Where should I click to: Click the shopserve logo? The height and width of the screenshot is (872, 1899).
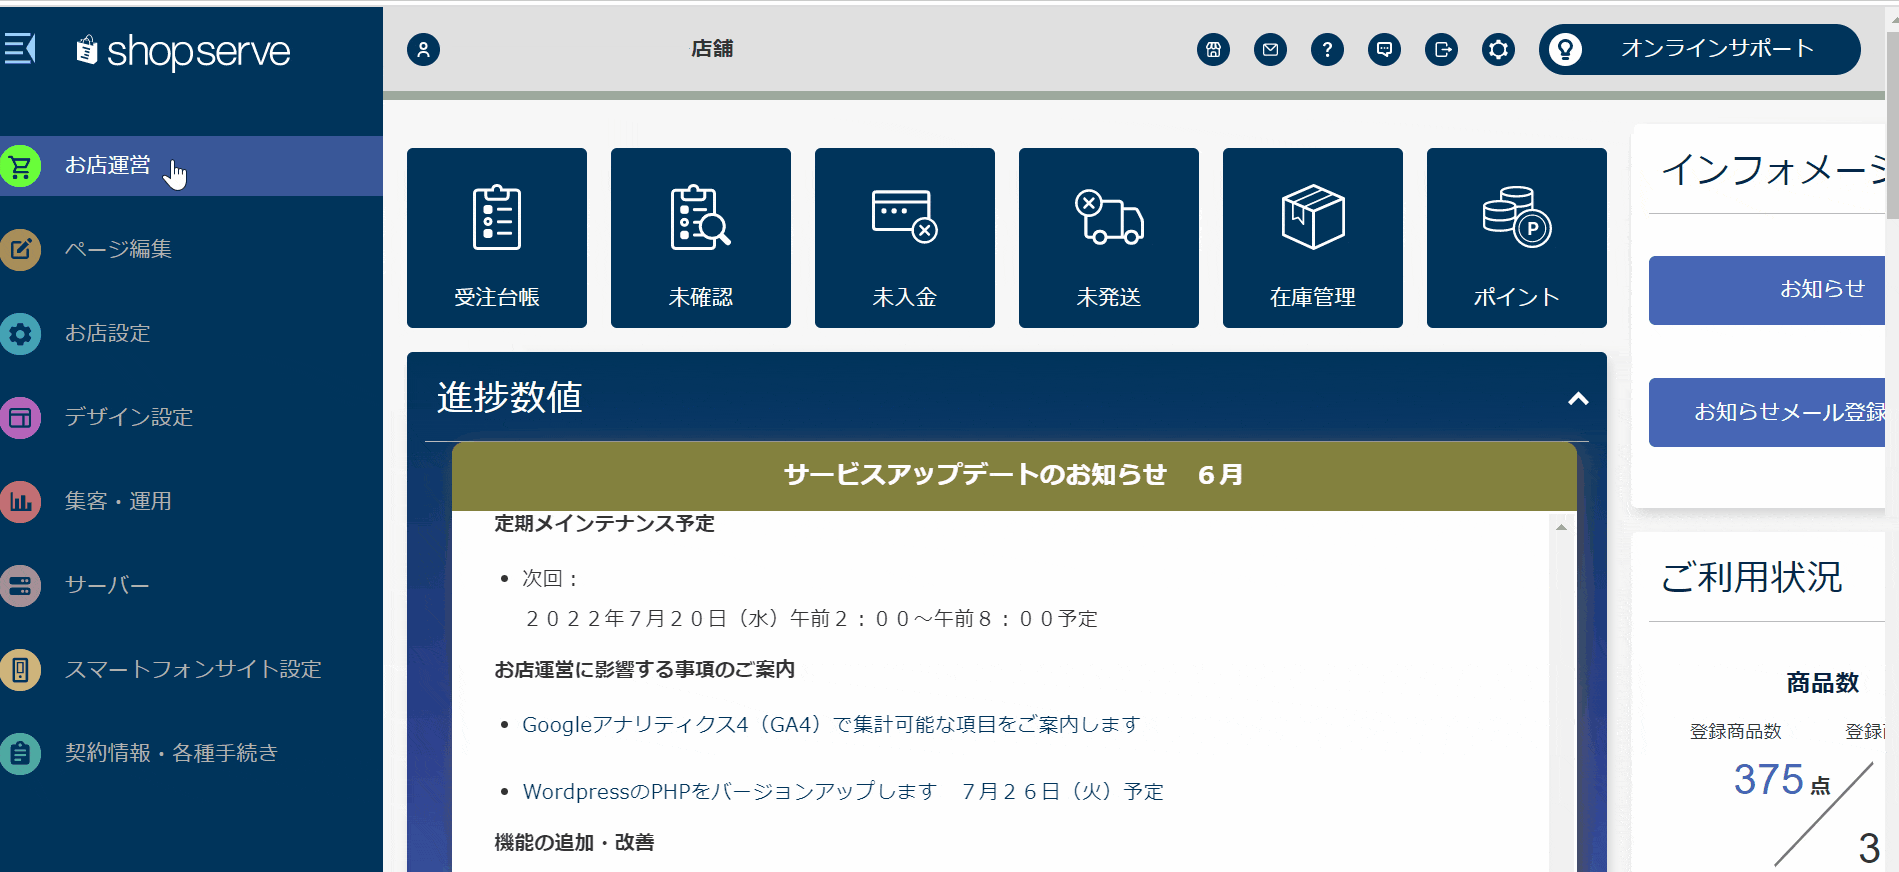(184, 51)
